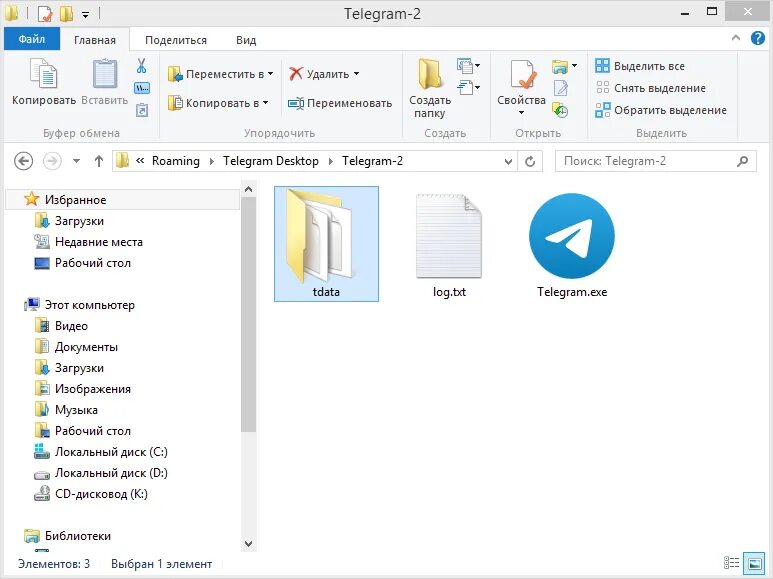Image resolution: width=773 pixels, height=579 pixels.
Task: Click Roaming in the address path
Action: point(176,161)
